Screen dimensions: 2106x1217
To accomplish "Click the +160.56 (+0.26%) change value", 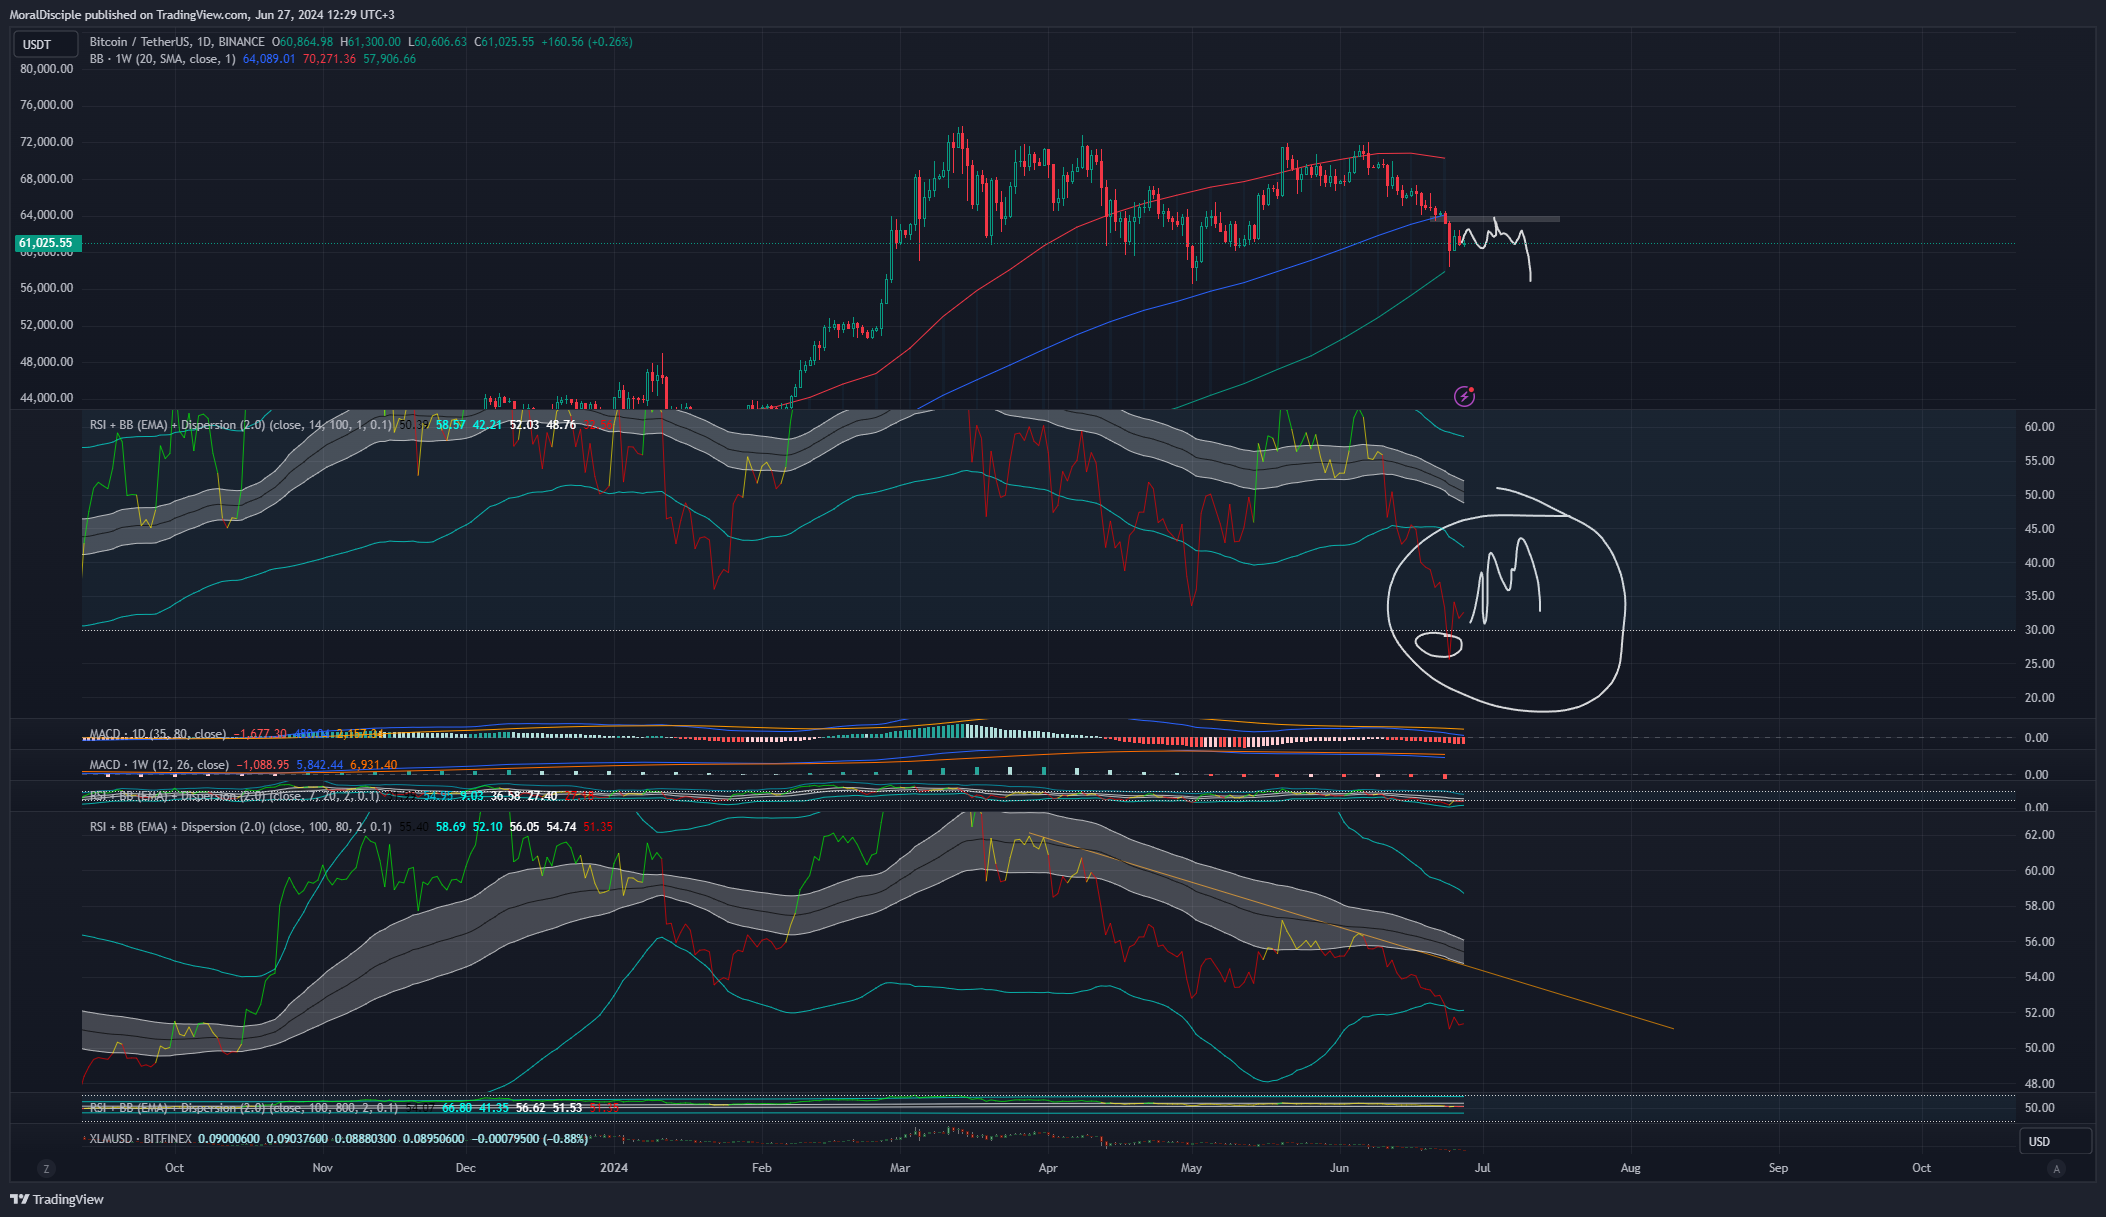I will click(587, 42).
